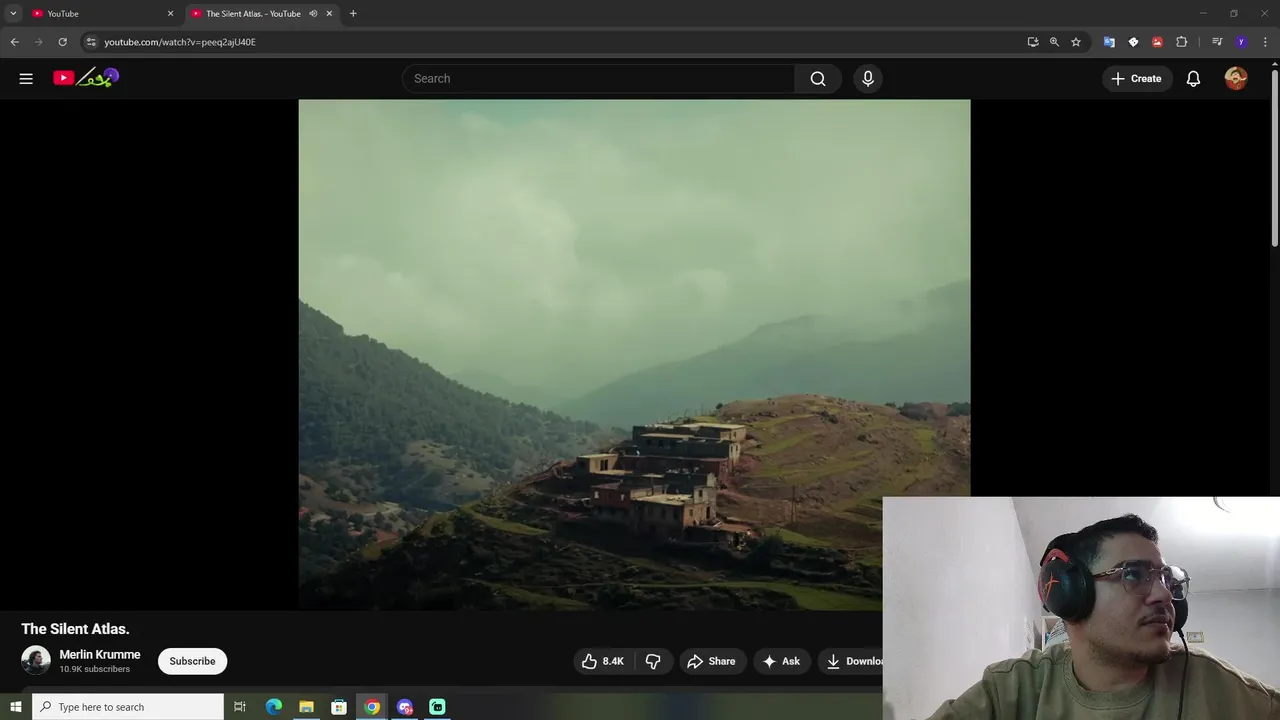The image size is (1280, 720).
Task: Click the Windows taskbar search box
Action: coord(128,707)
